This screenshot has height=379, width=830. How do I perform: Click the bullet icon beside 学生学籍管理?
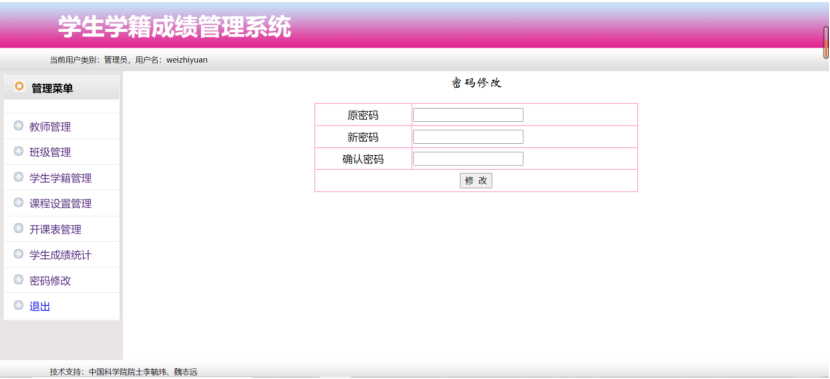pyautogui.click(x=19, y=177)
